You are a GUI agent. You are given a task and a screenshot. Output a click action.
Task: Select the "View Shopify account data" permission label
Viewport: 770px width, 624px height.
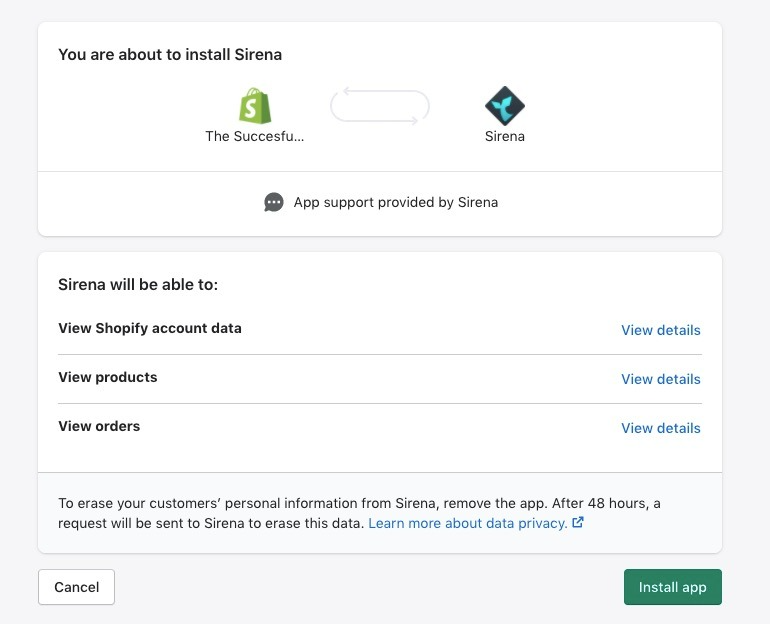tap(150, 328)
